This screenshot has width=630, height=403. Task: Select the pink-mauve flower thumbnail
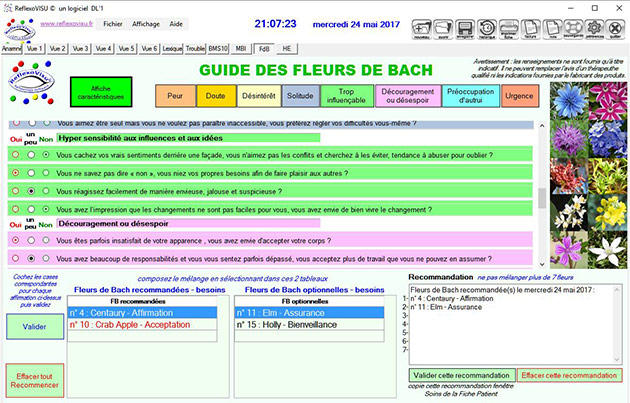click(569, 250)
